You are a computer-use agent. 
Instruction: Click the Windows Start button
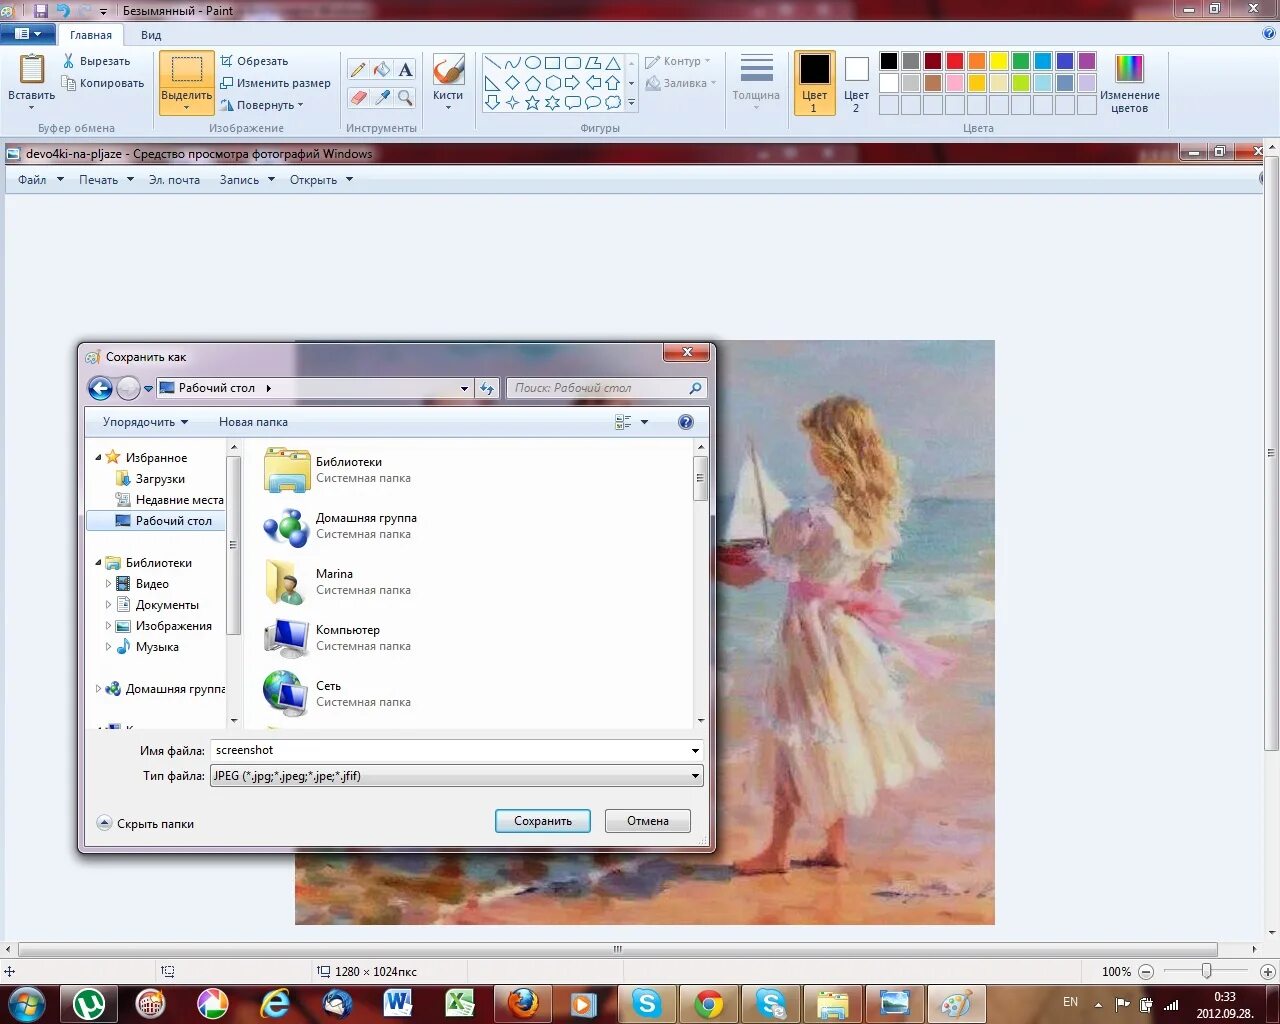[26, 1003]
